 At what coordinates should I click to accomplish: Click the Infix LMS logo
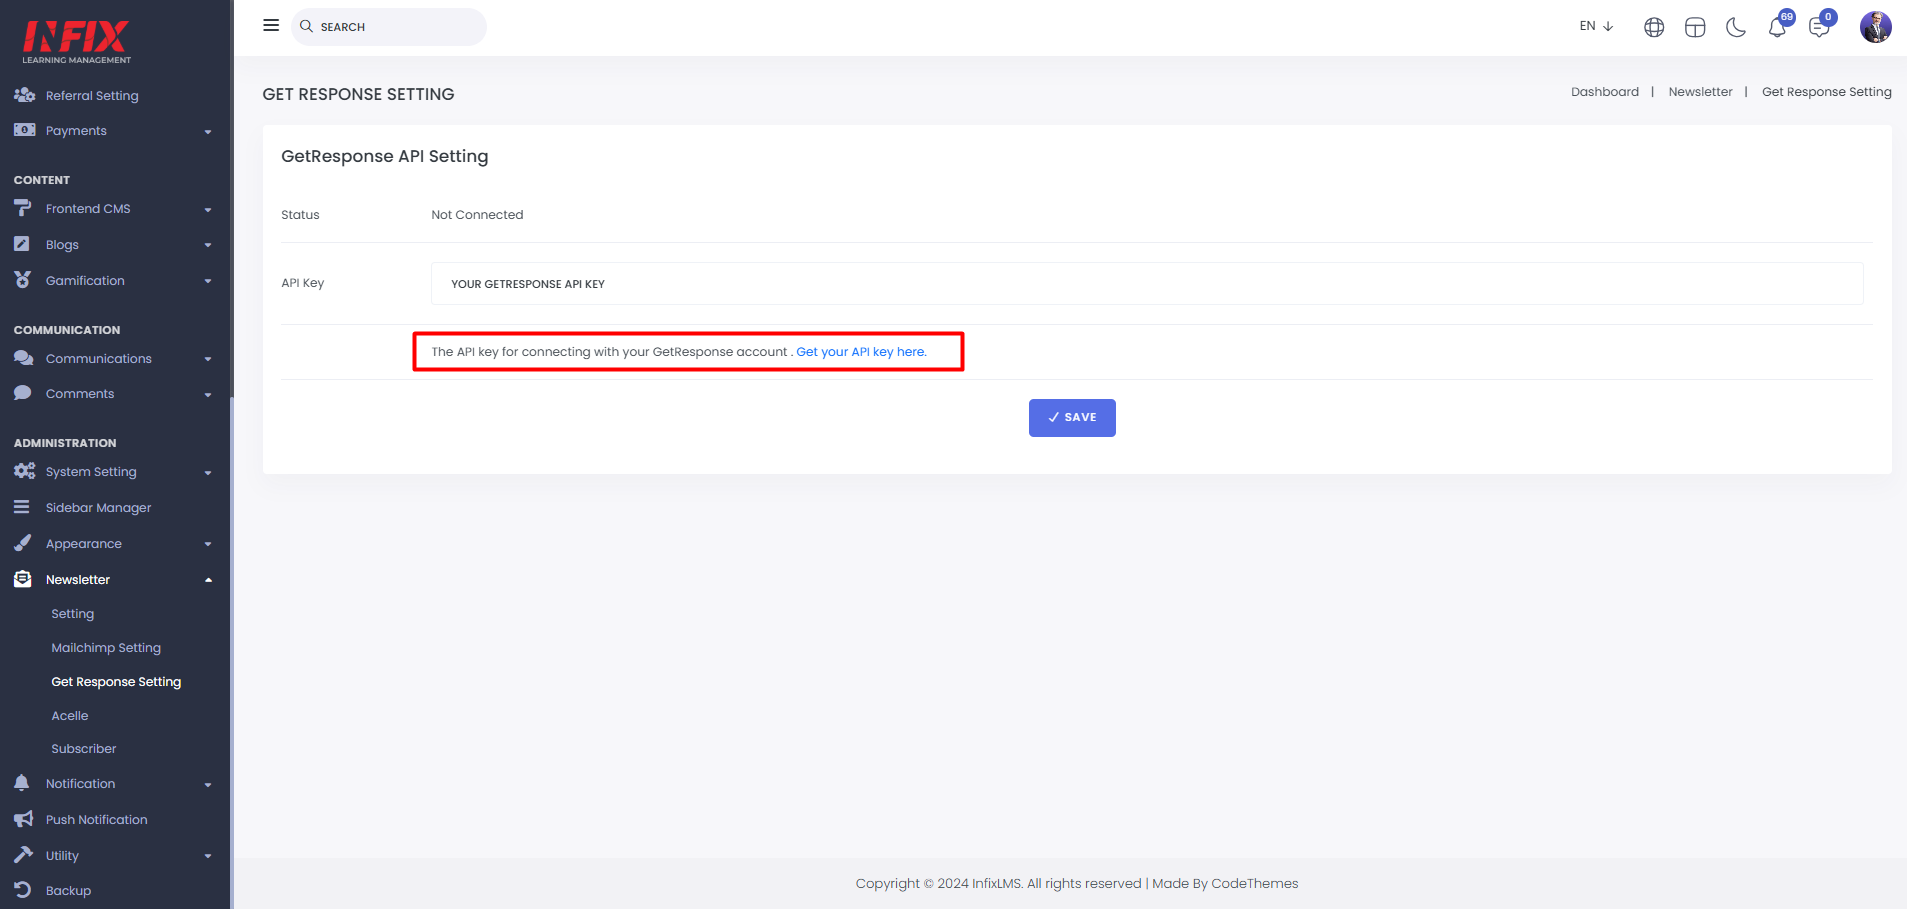pyautogui.click(x=76, y=41)
